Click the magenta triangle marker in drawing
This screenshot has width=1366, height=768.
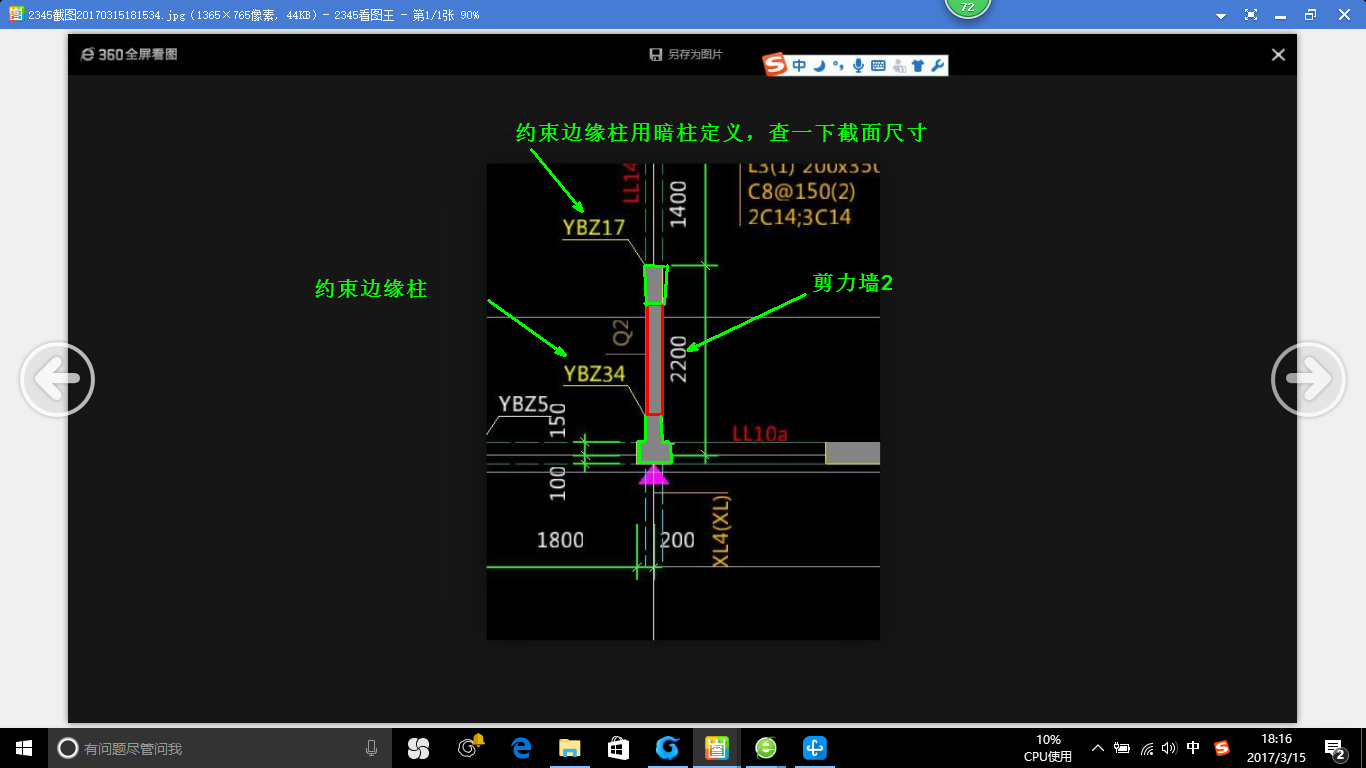[x=654, y=475]
